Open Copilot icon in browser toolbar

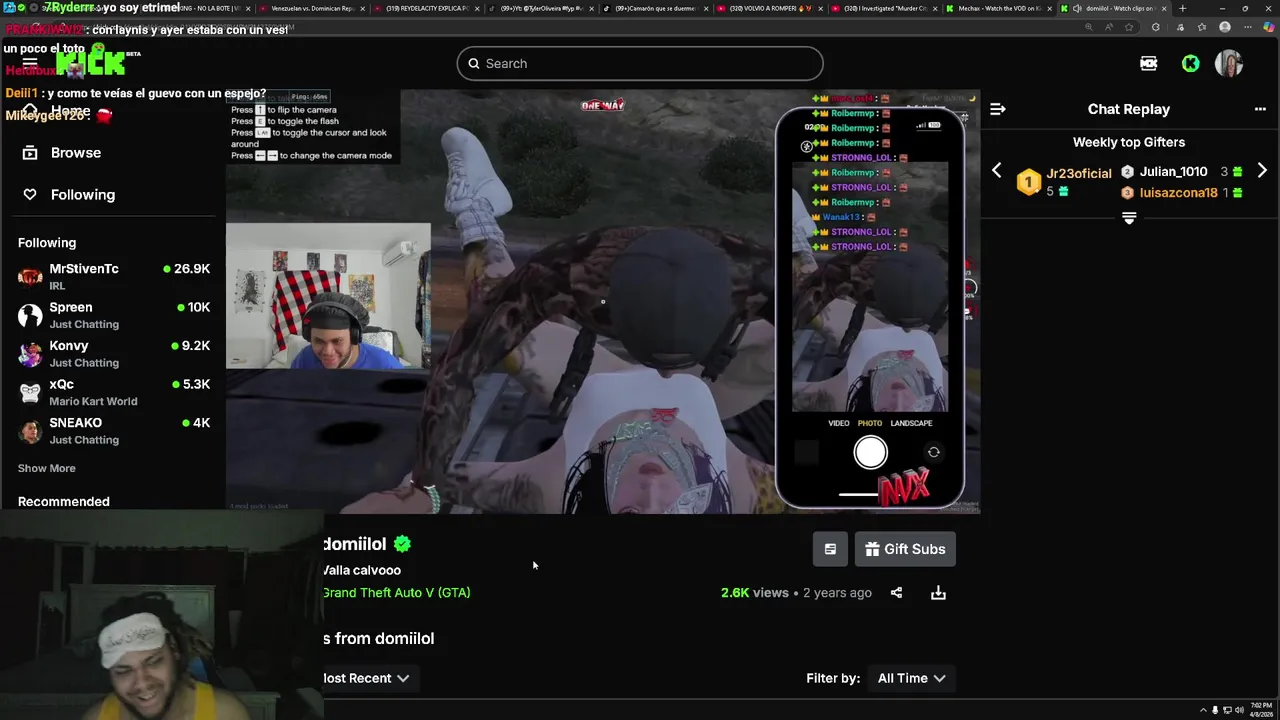point(1268,27)
